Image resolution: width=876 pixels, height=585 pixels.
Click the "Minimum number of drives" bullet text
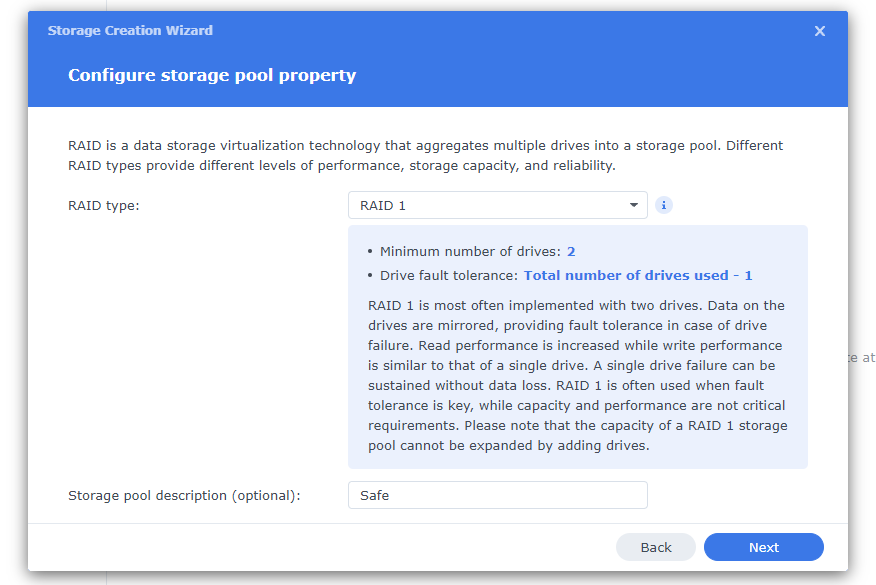click(470, 252)
